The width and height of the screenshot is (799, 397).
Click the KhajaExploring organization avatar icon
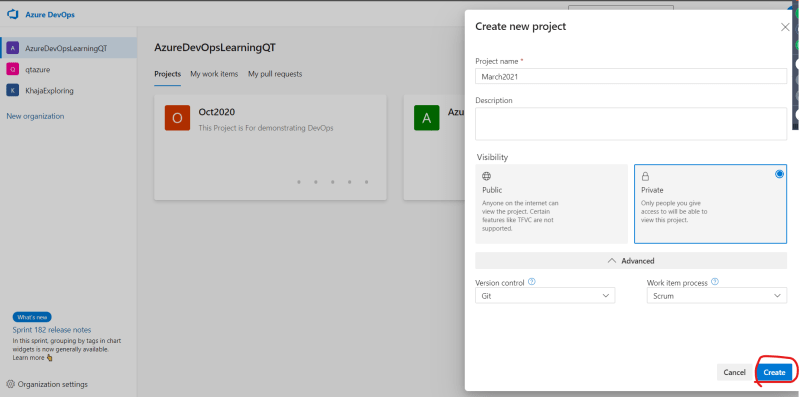(13, 91)
